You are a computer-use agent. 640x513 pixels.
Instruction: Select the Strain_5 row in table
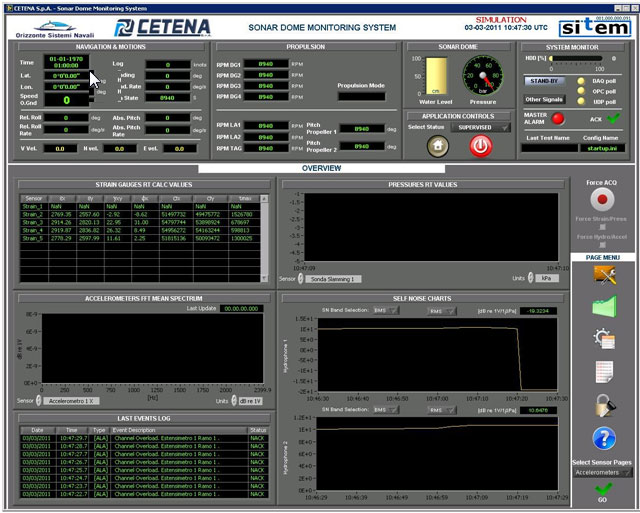[140, 238]
